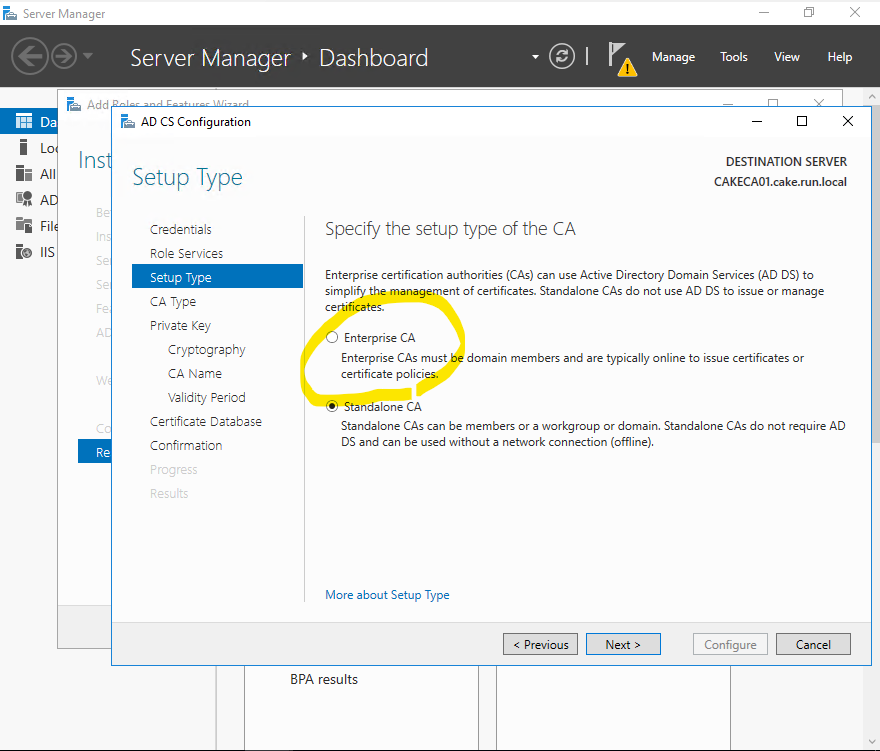The image size is (880, 751).
Task: Click the AD CS Configuration title icon
Action: [x=128, y=122]
